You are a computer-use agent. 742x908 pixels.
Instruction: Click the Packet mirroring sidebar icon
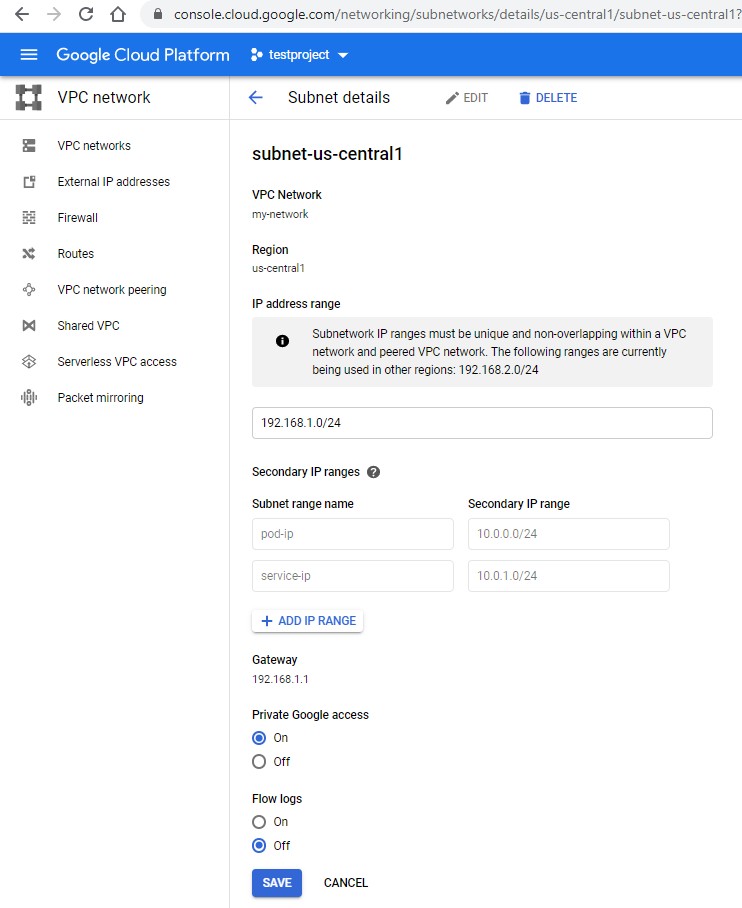pos(29,397)
